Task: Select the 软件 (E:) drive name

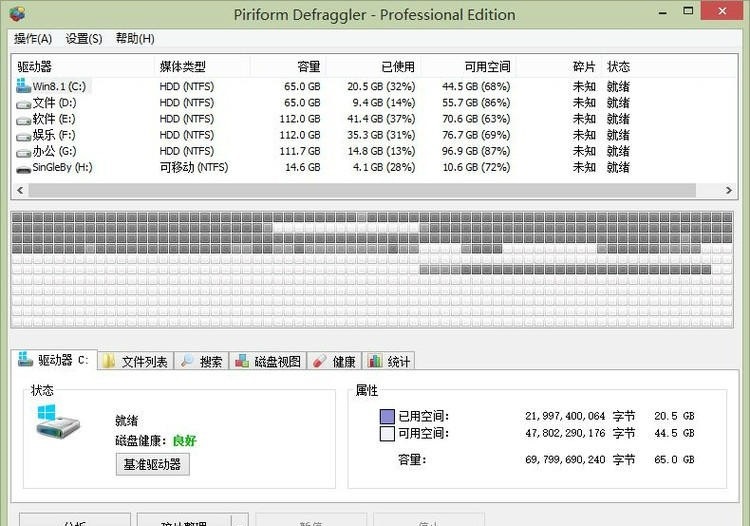Action: coord(54,119)
